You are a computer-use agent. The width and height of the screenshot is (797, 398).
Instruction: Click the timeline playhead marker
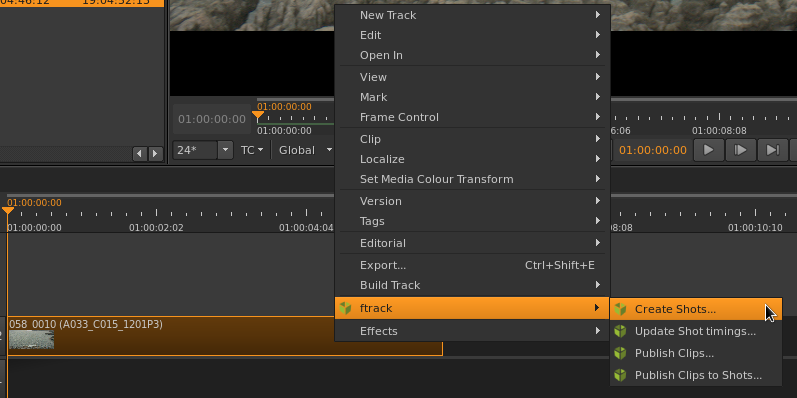[x=8, y=210]
